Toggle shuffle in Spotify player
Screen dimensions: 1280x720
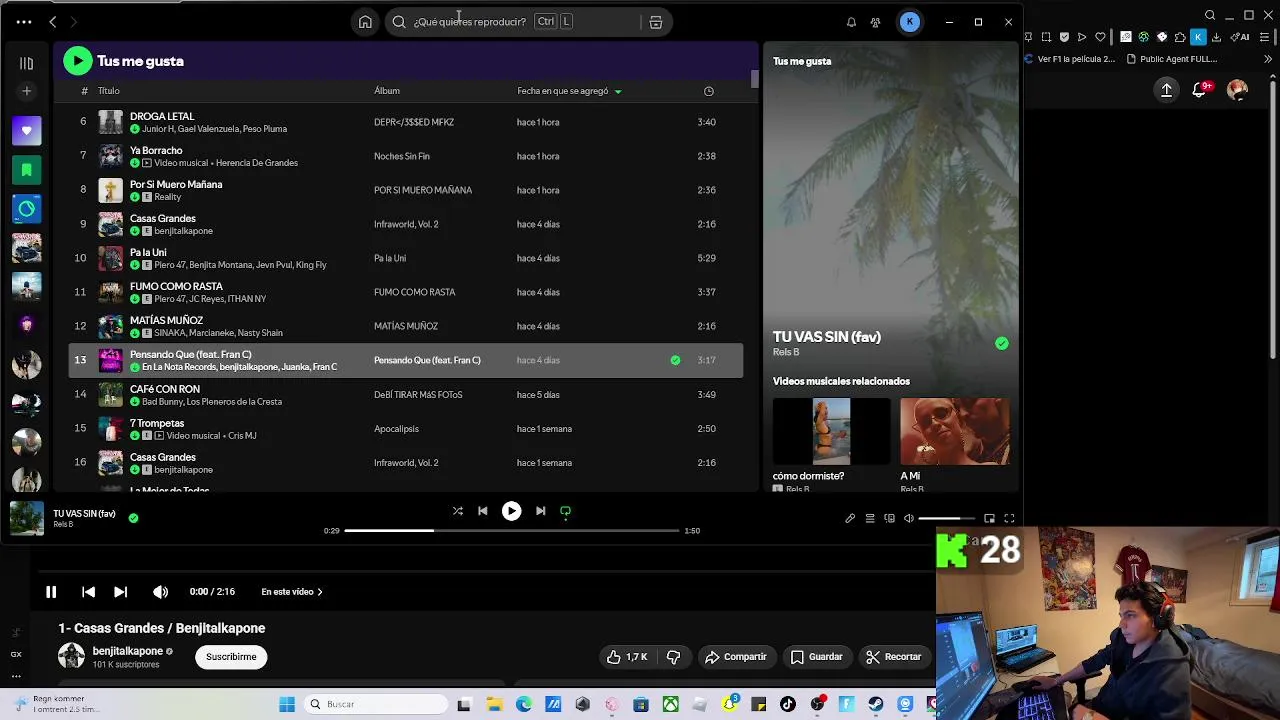coord(457,511)
